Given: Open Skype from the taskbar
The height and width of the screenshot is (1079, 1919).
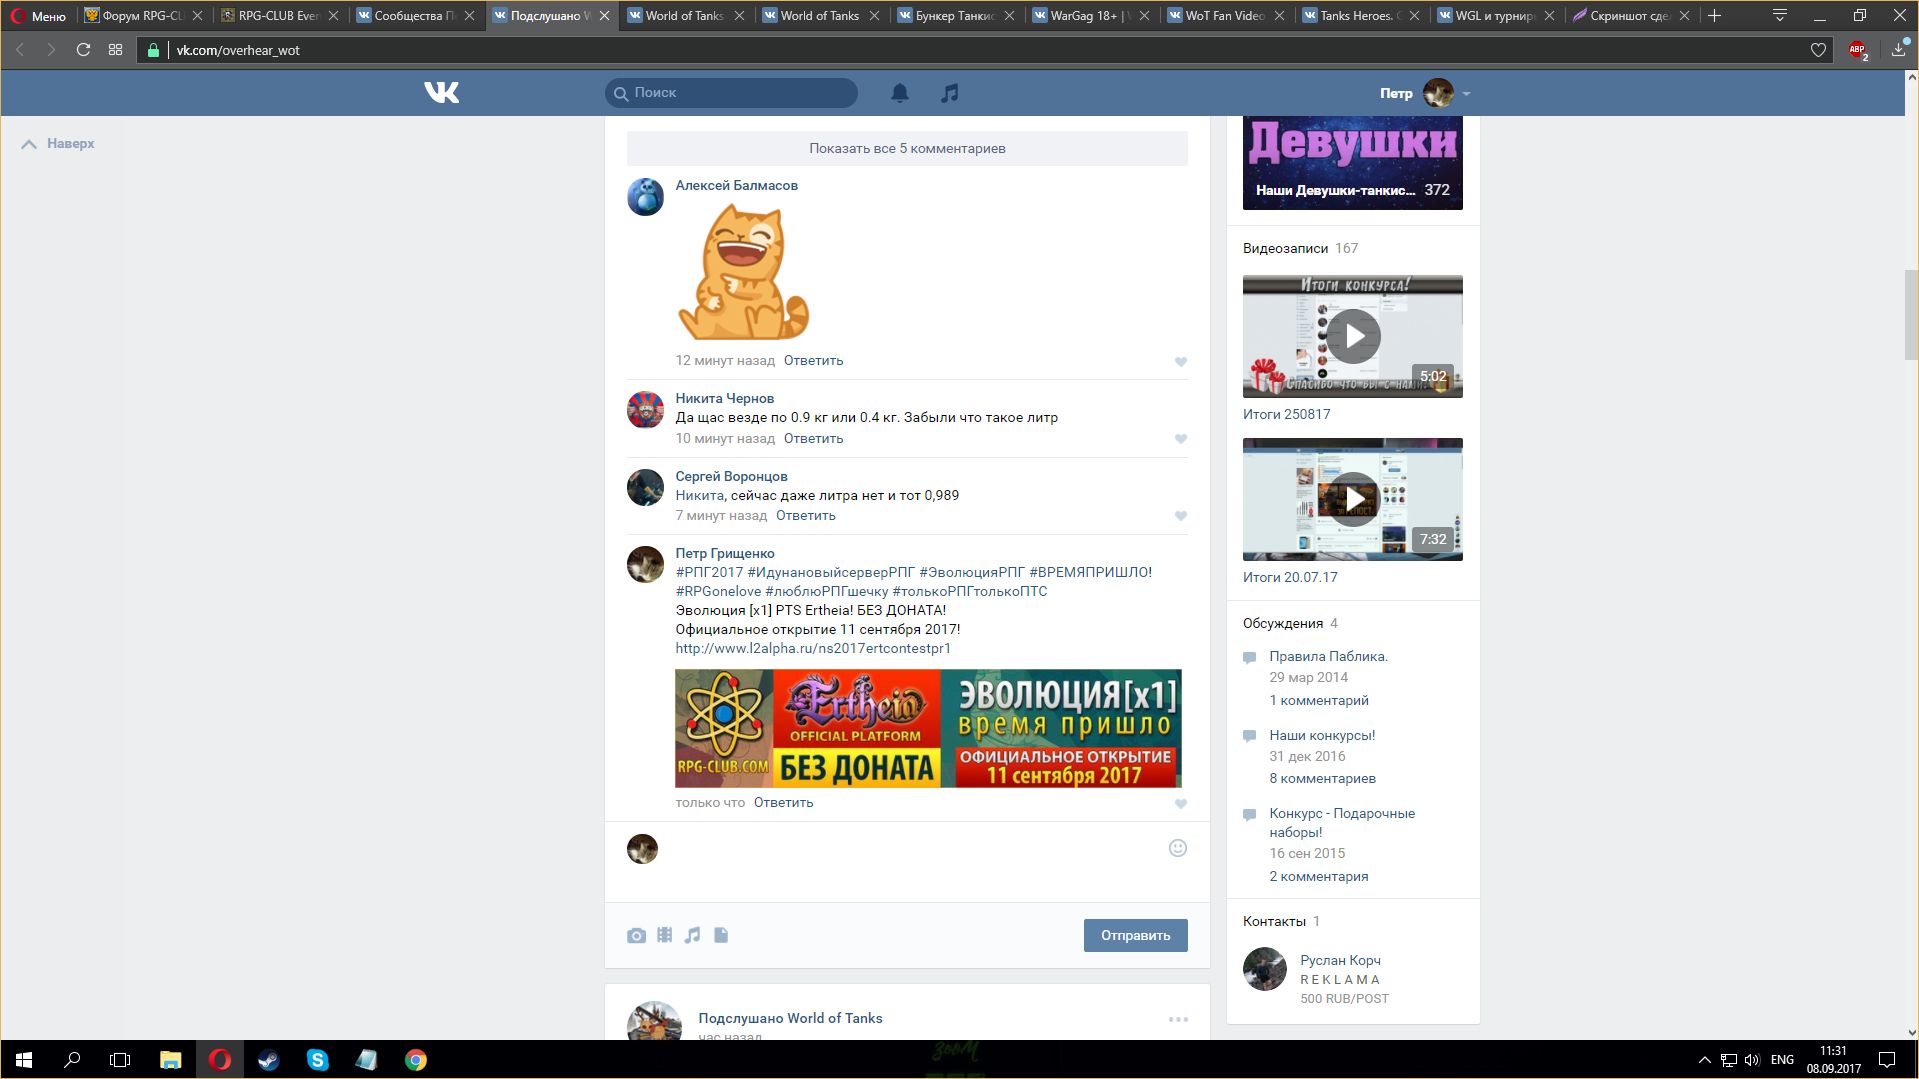Looking at the screenshot, I should (317, 1060).
